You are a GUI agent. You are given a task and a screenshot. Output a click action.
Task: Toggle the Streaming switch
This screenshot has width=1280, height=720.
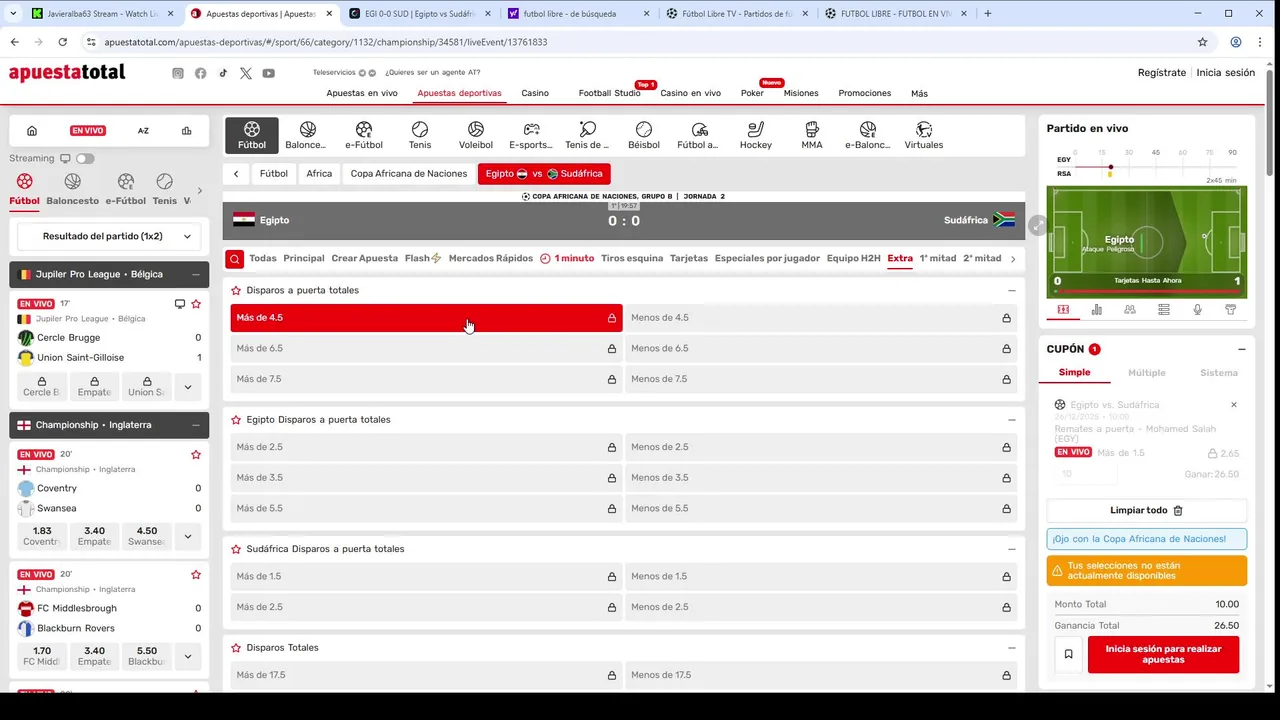pos(85,158)
